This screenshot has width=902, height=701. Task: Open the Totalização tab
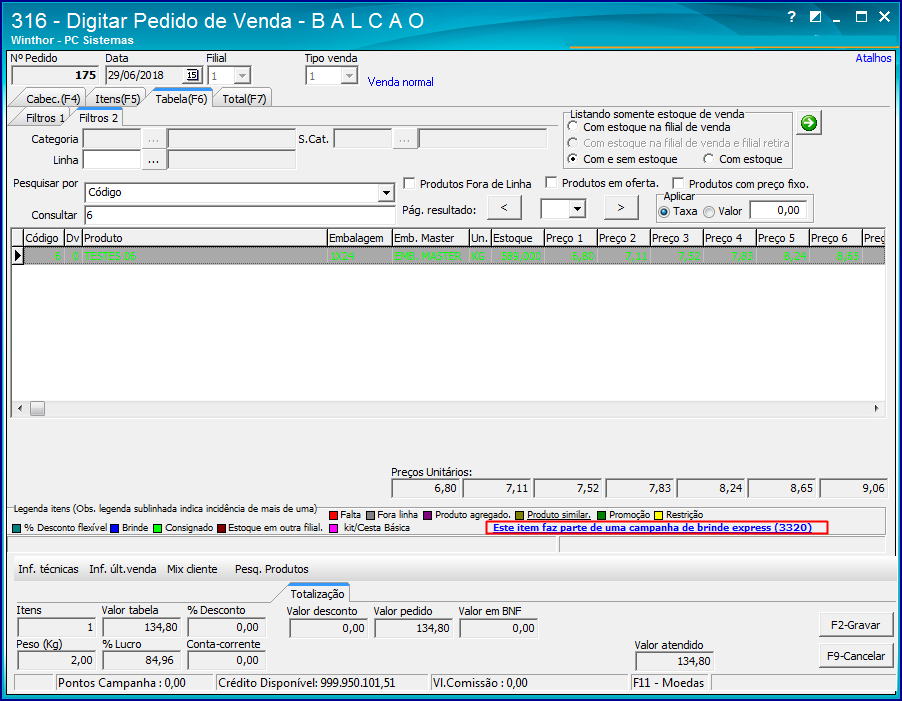pos(317,593)
